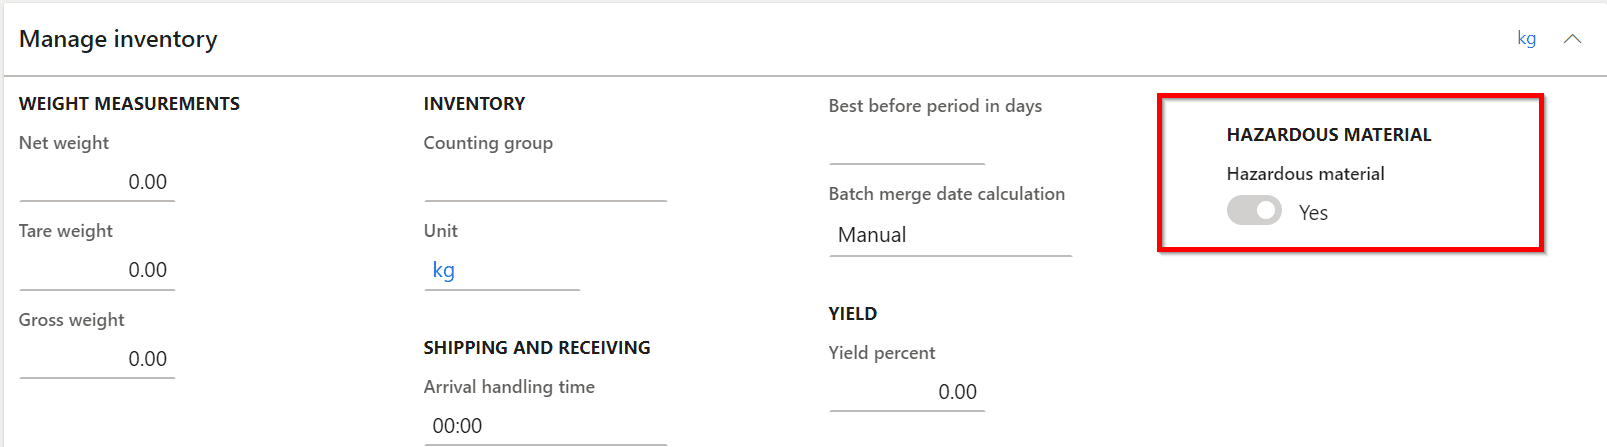This screenshot has height=447, width=1607.
Task: Click the Yield percent input field
Action: (x=906, y=392)
